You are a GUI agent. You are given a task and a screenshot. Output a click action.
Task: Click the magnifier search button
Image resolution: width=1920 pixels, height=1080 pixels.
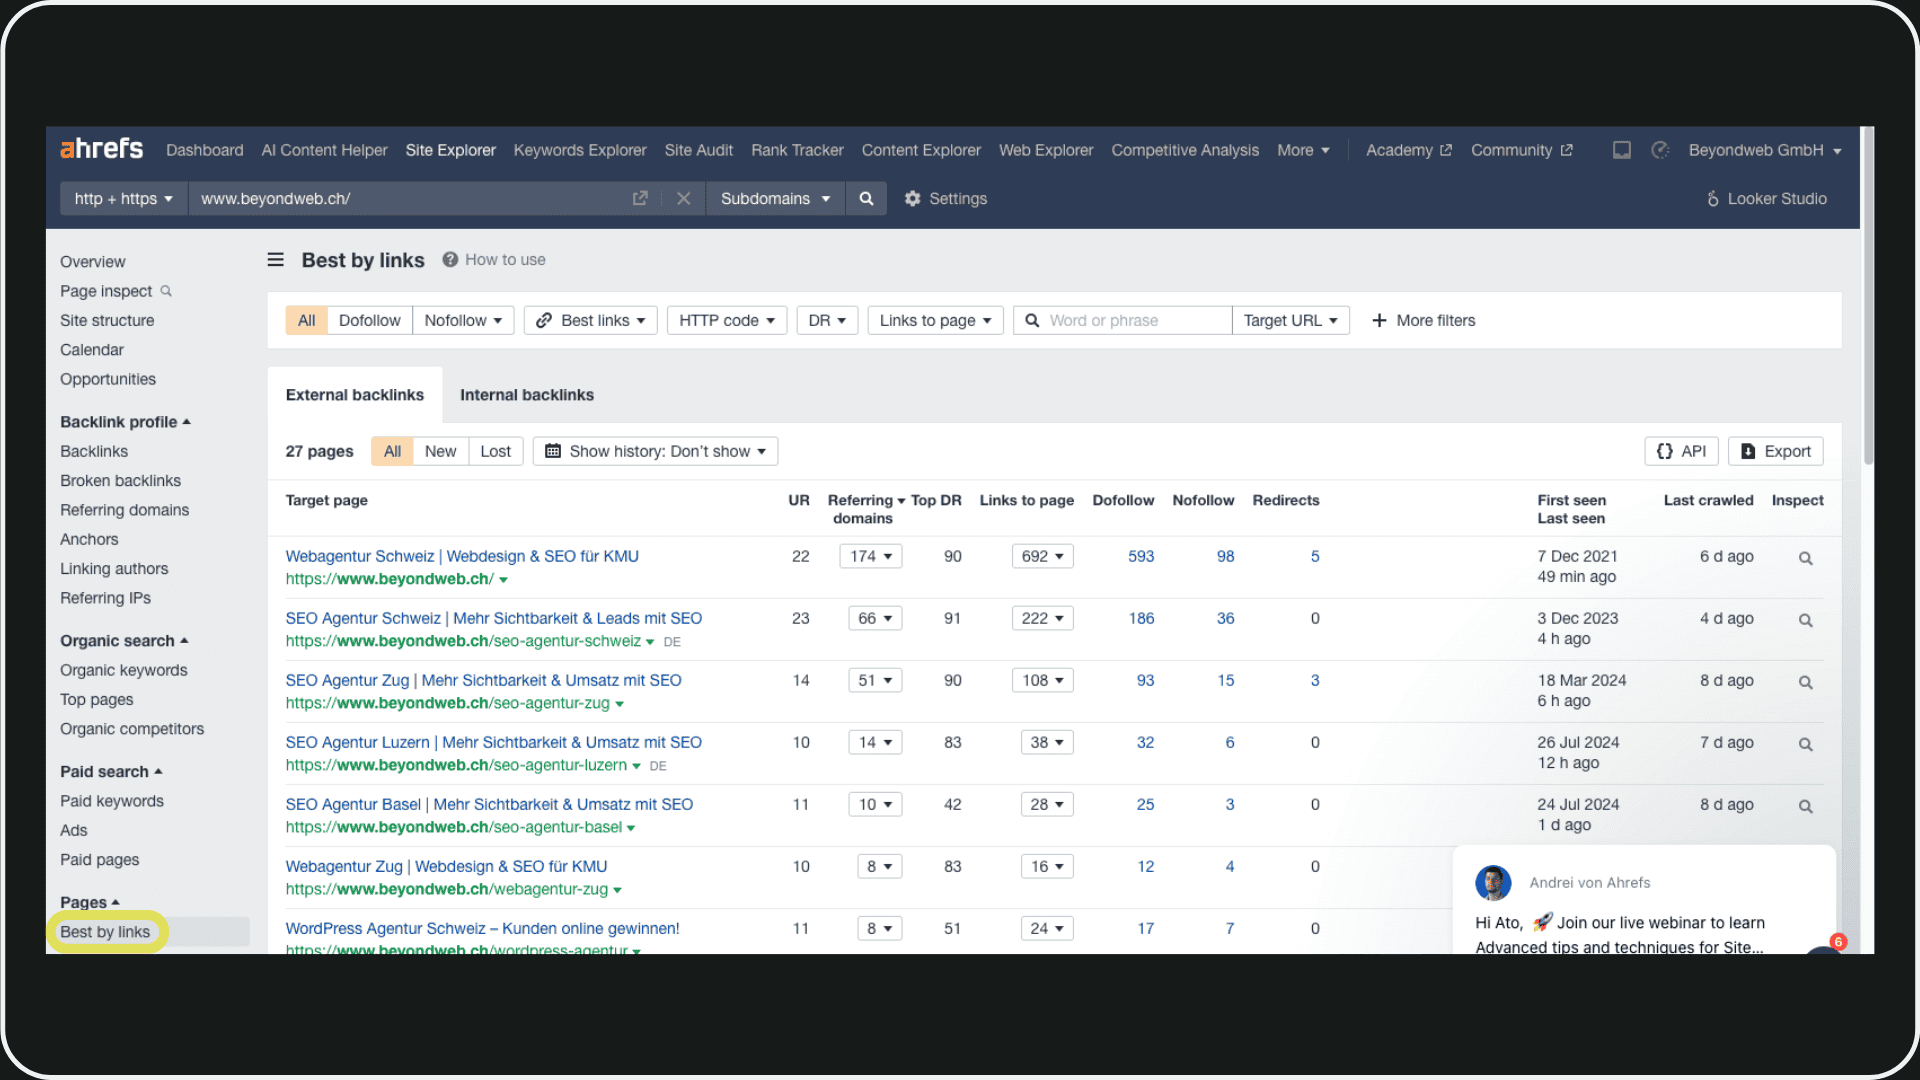click(866, 198)
